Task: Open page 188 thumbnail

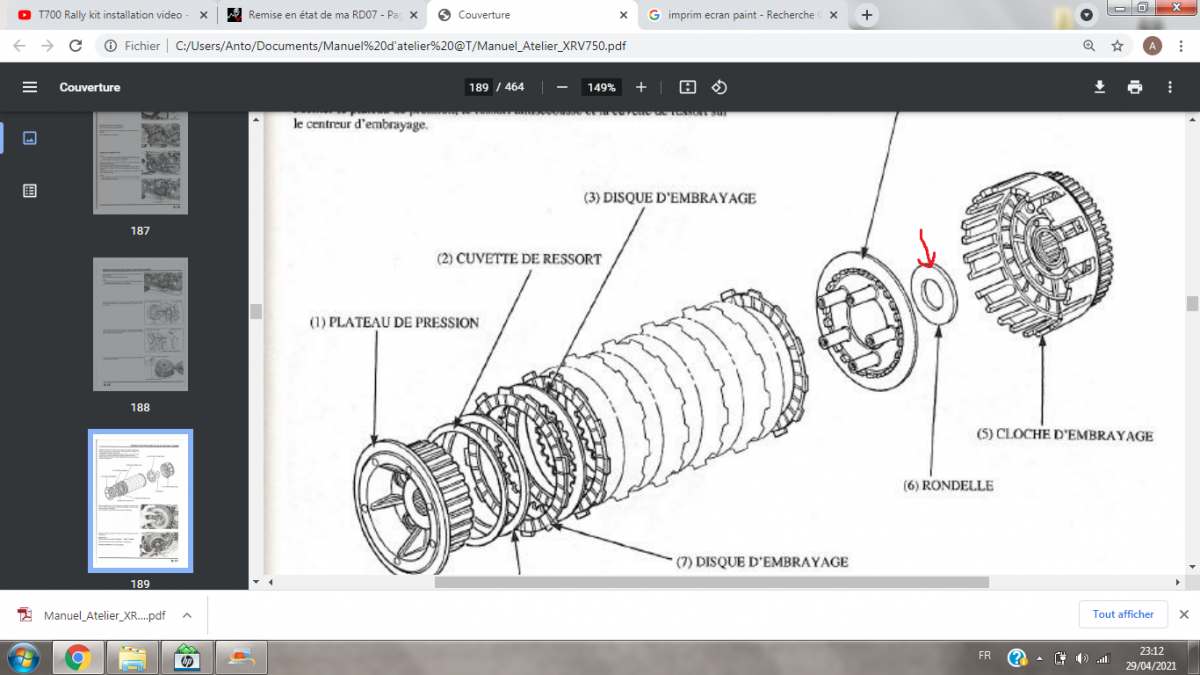Action: coord(140,323)
